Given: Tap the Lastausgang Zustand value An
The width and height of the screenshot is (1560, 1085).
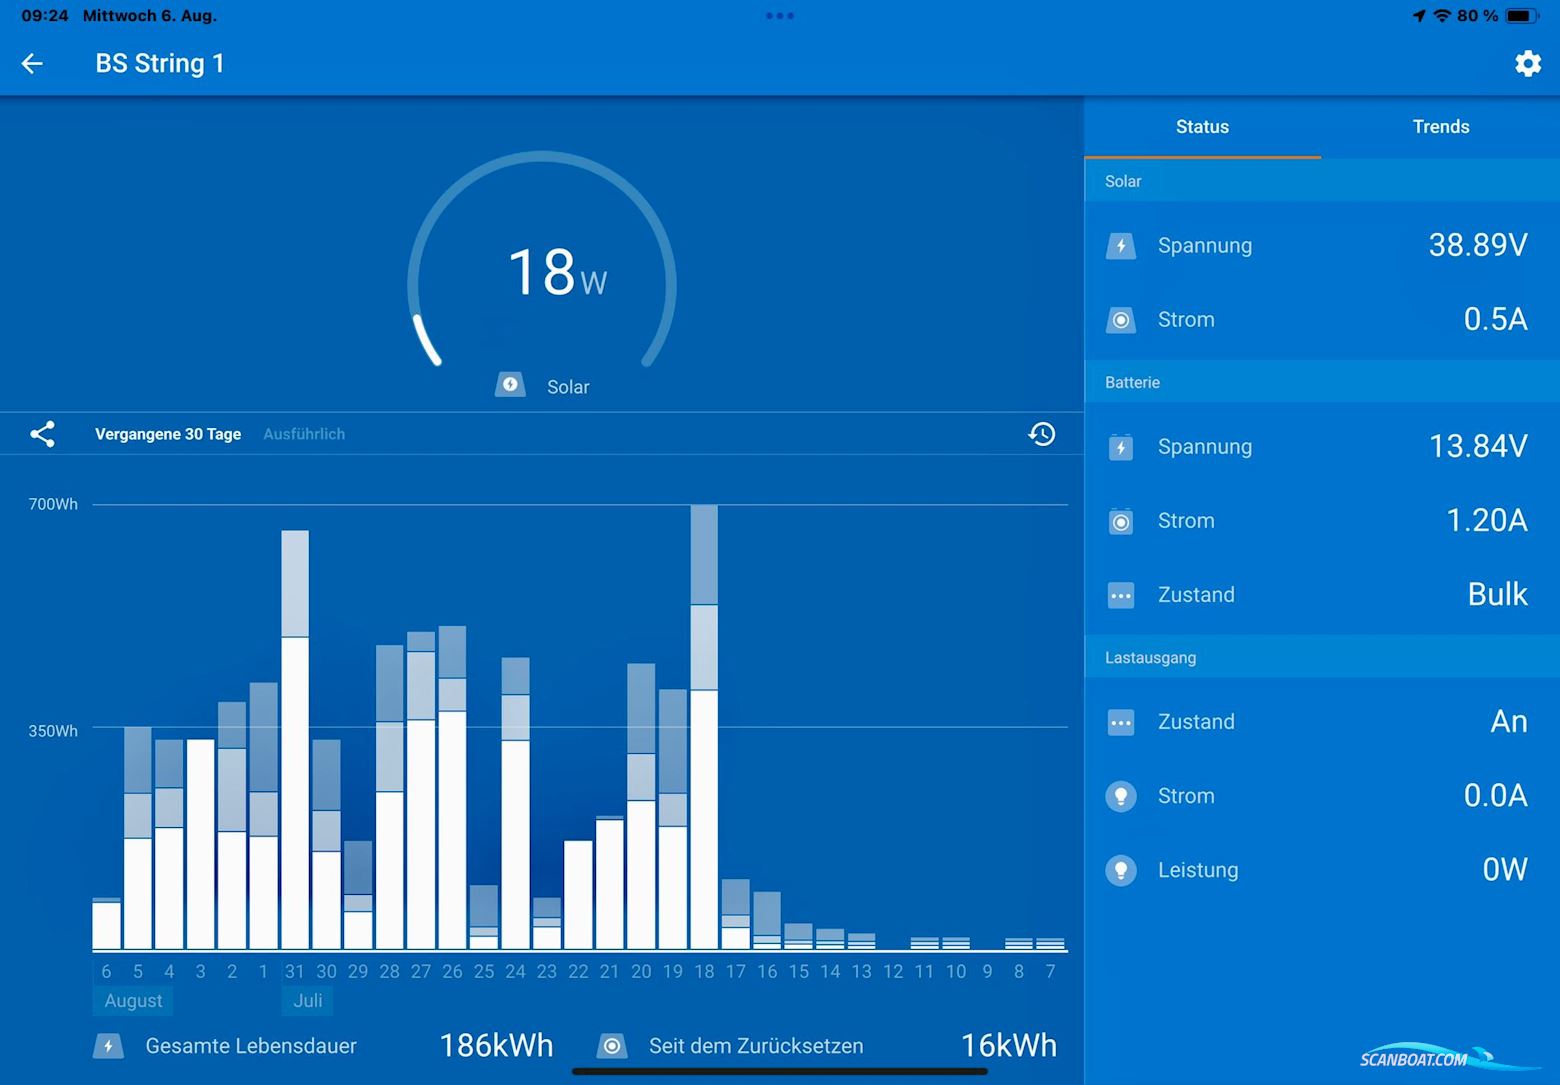Looking at the screenshot, I should (x=1508, y=722).
